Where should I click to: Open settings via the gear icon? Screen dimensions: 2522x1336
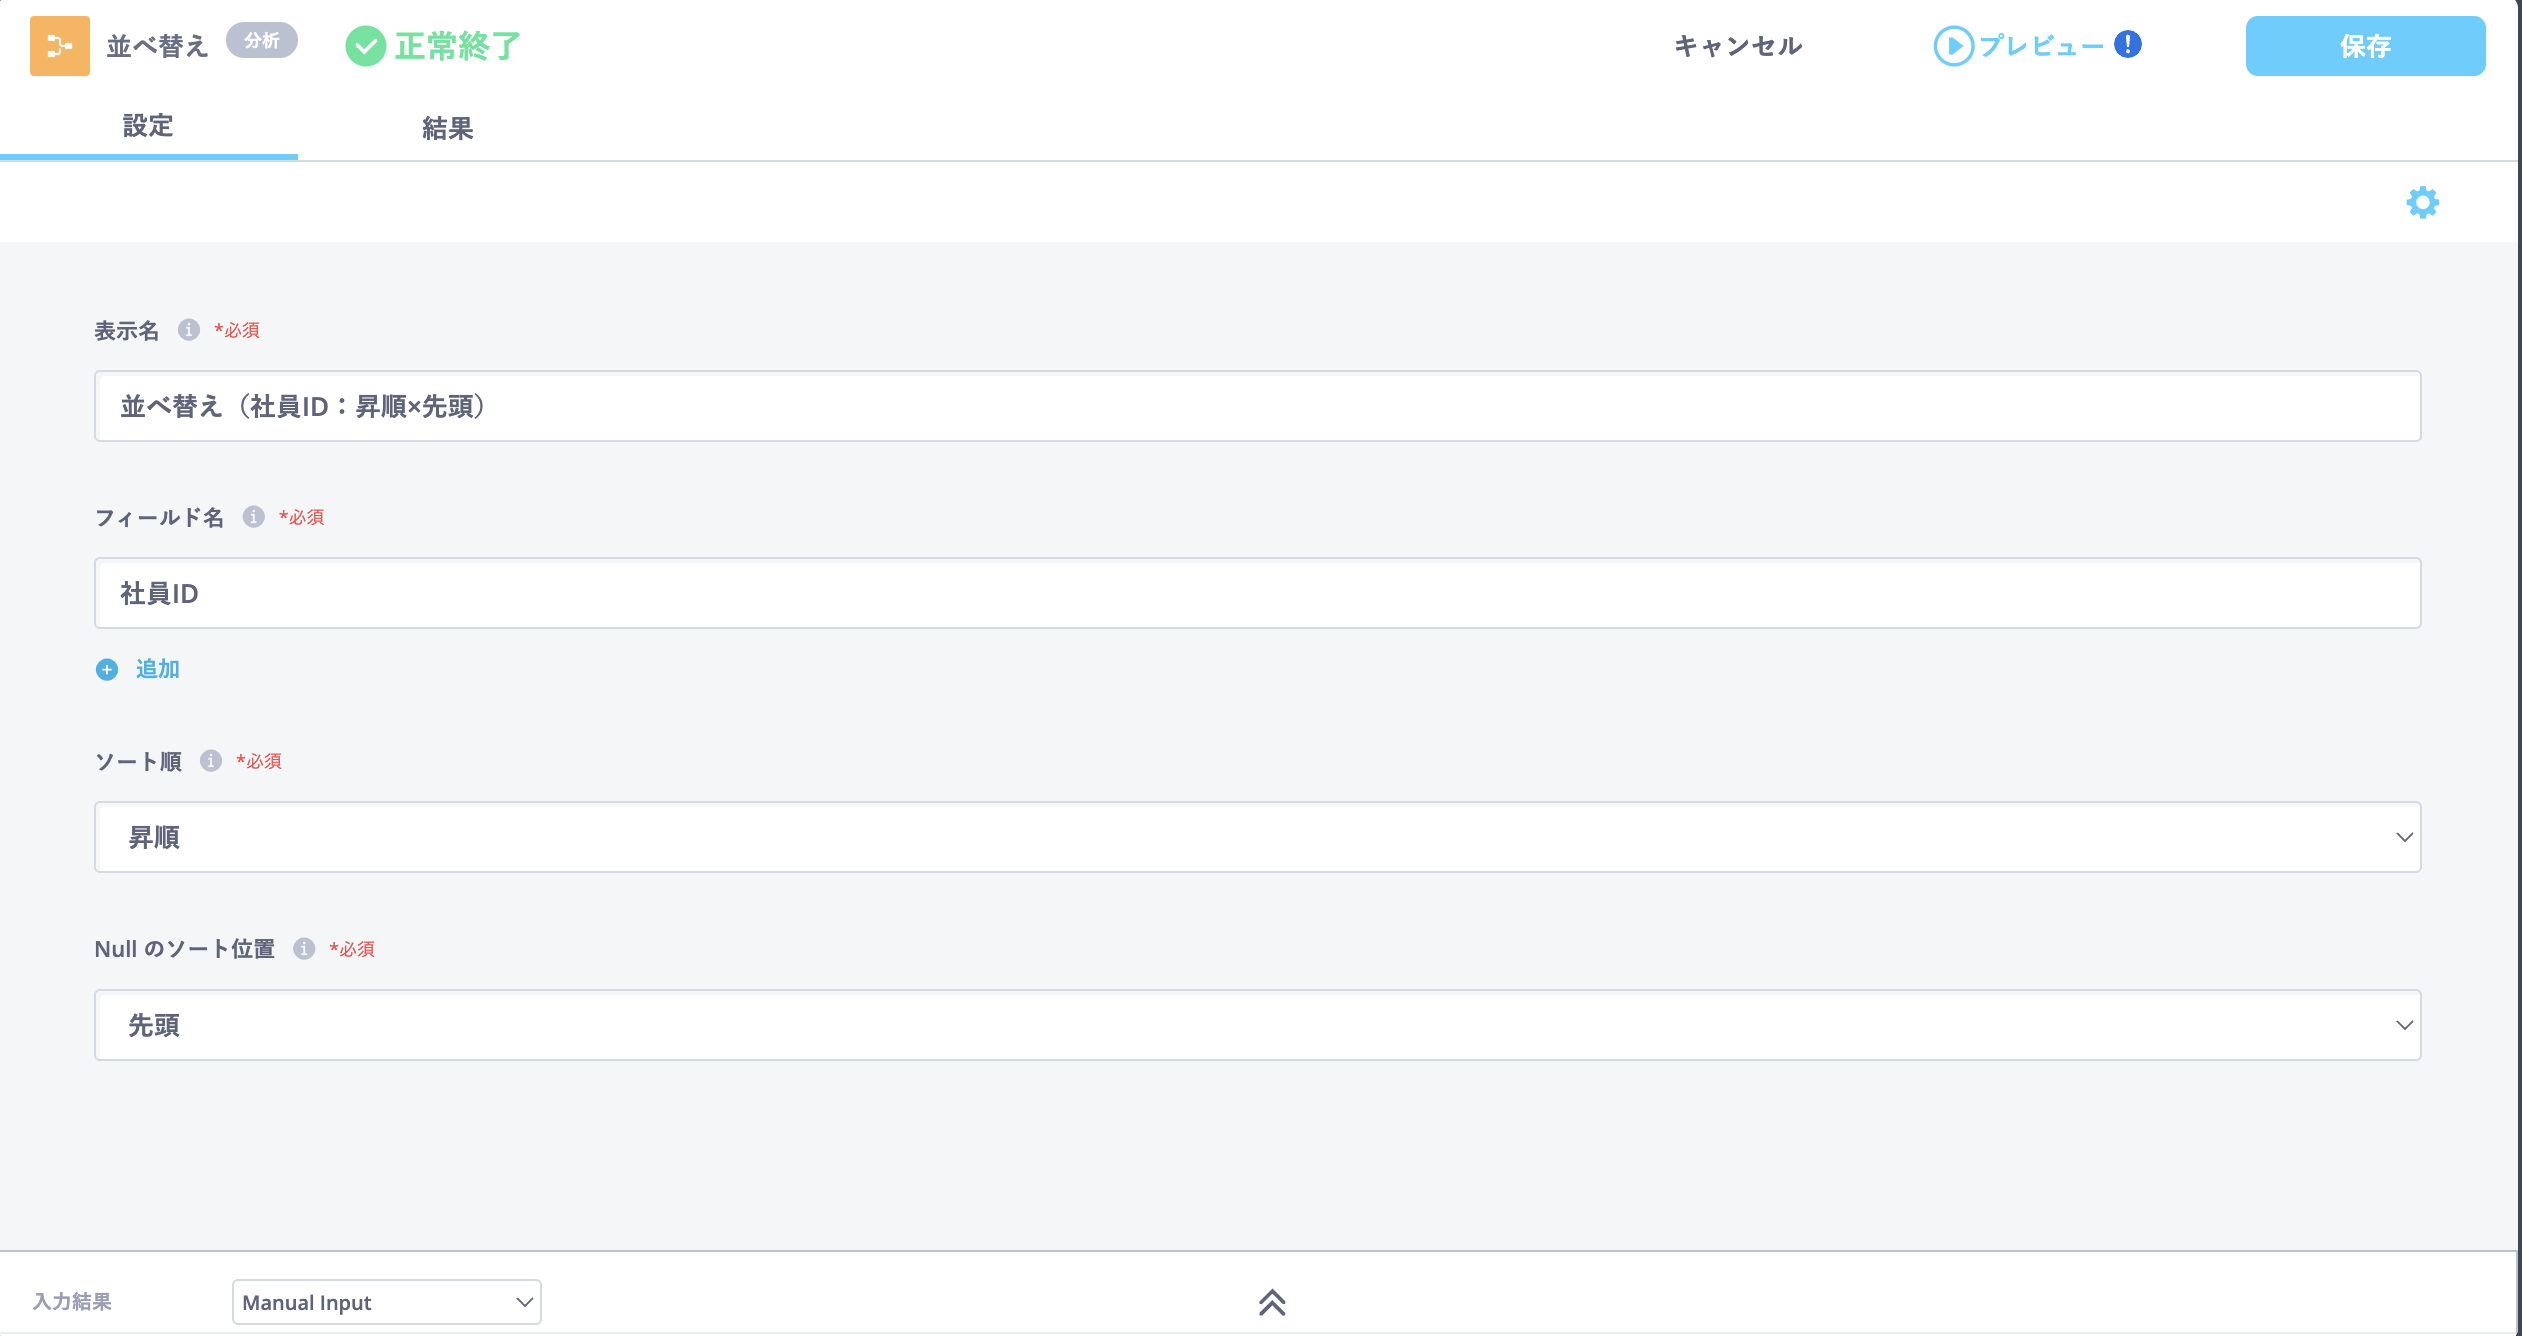(x=2422, y=203)
